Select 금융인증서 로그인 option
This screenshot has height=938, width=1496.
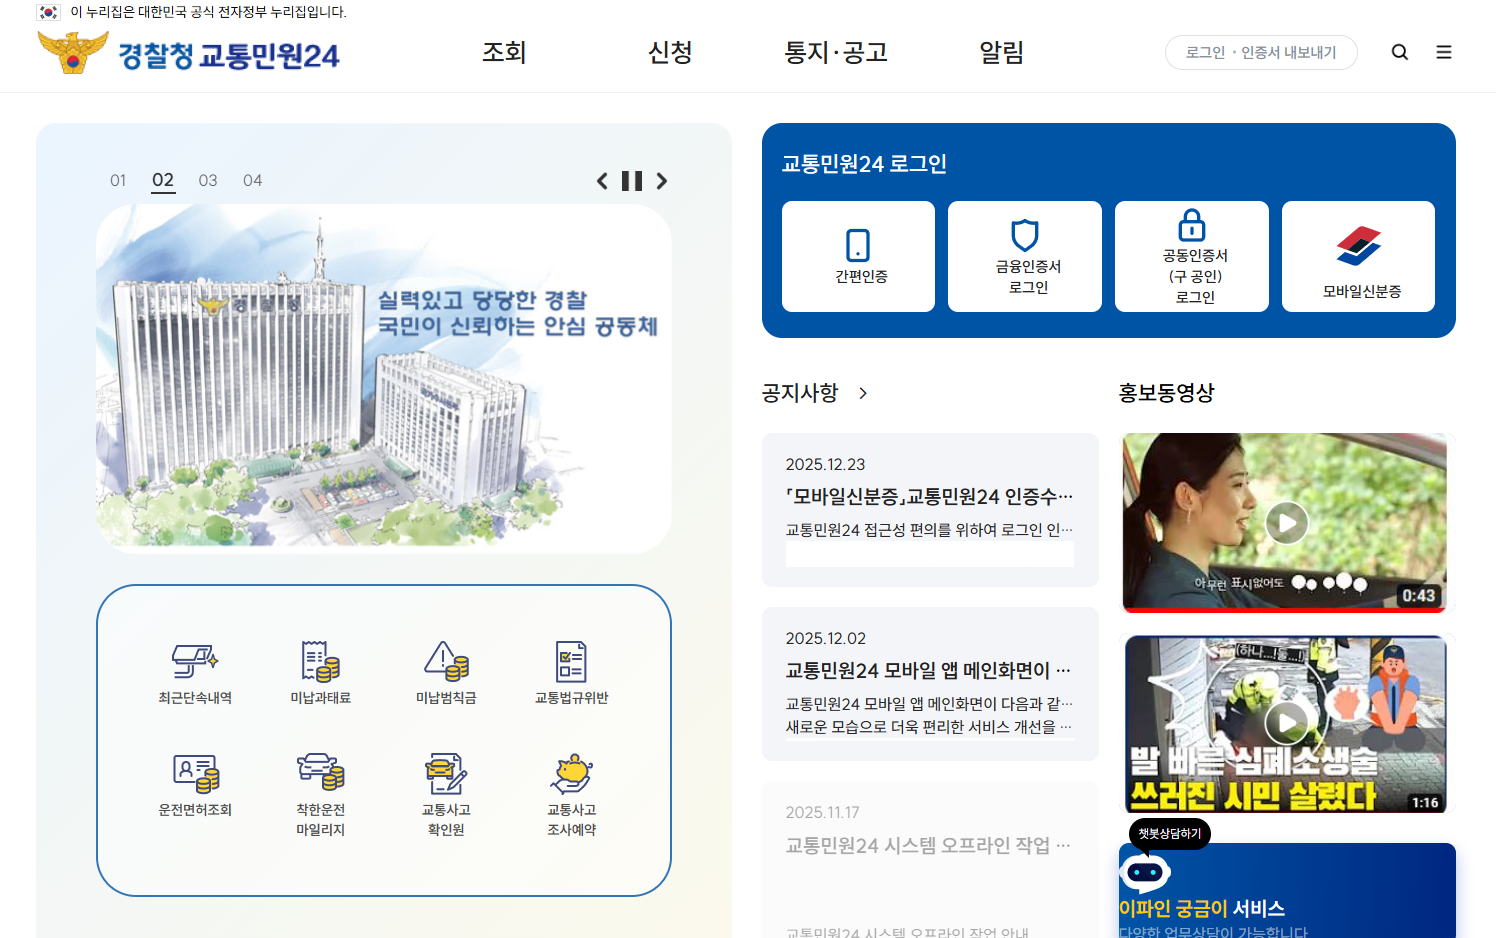point(1025,256)
